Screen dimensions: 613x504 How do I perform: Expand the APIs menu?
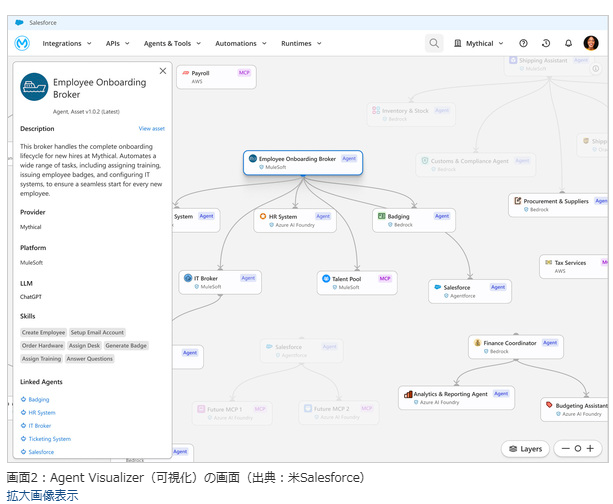pyautogui.click(x=117, y=43)
